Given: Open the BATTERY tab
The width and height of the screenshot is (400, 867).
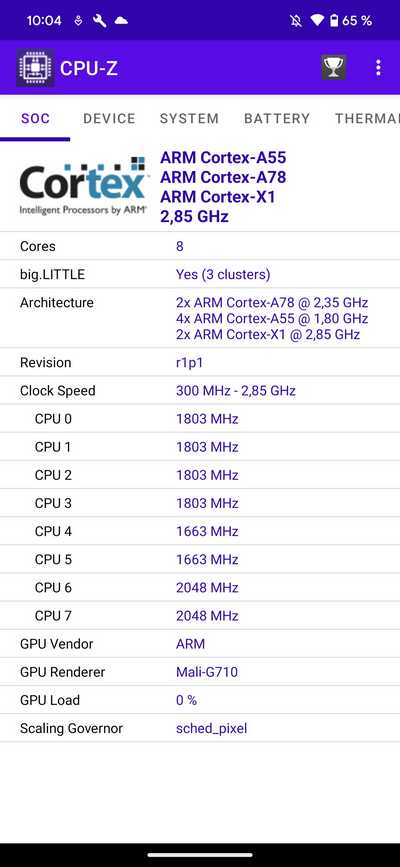Looking at the screenshot, I should click(277, 118).
